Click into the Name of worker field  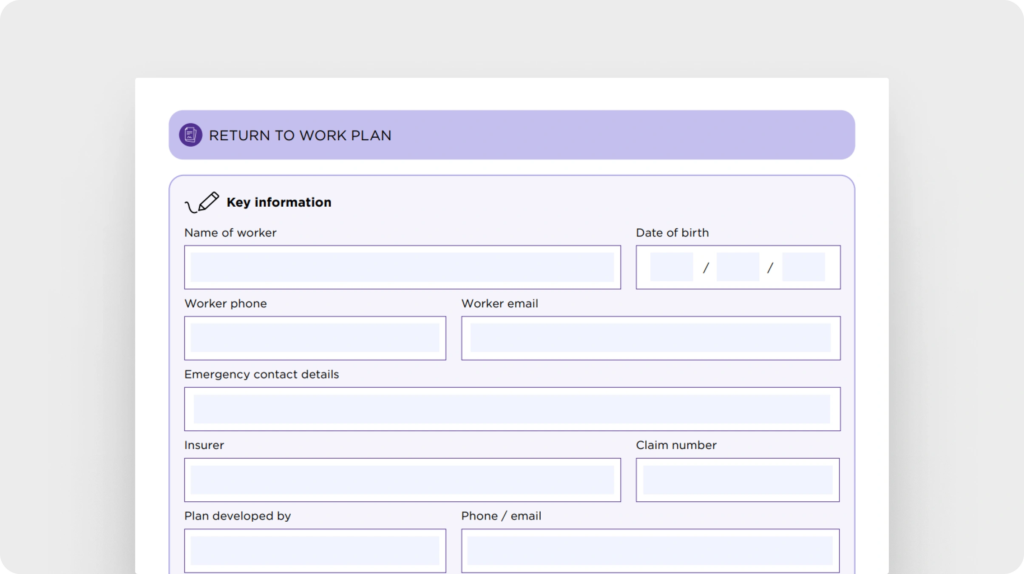(x=402, y=267)
